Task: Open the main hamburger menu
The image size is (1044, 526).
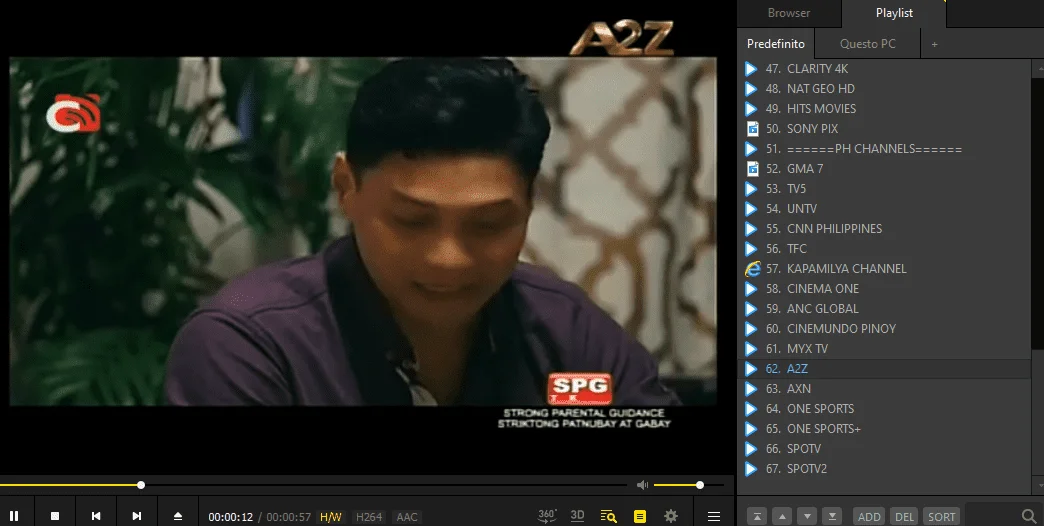Action: [x=714, y=516]
